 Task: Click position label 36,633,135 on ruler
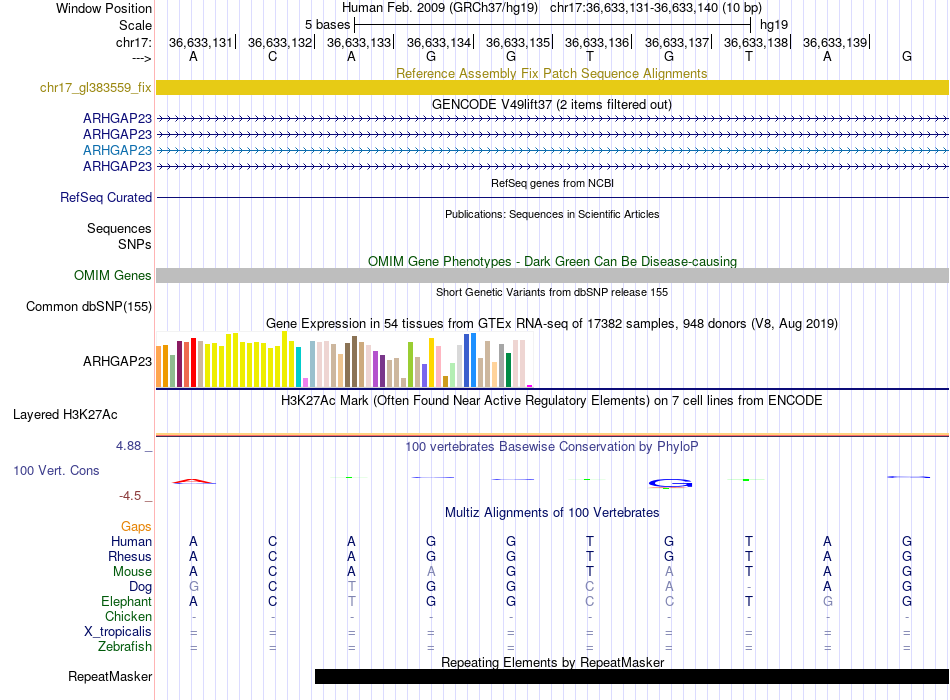[517, 42]
